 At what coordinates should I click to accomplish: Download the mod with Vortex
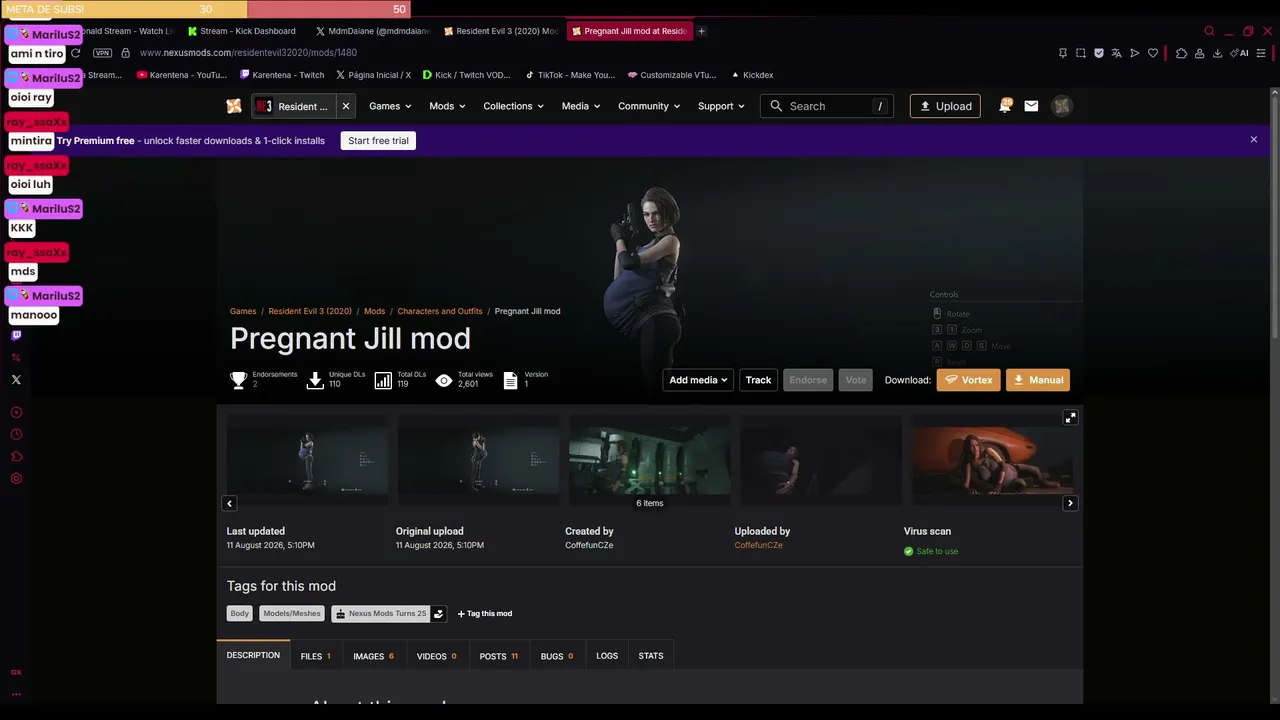(x=968, y=380)
